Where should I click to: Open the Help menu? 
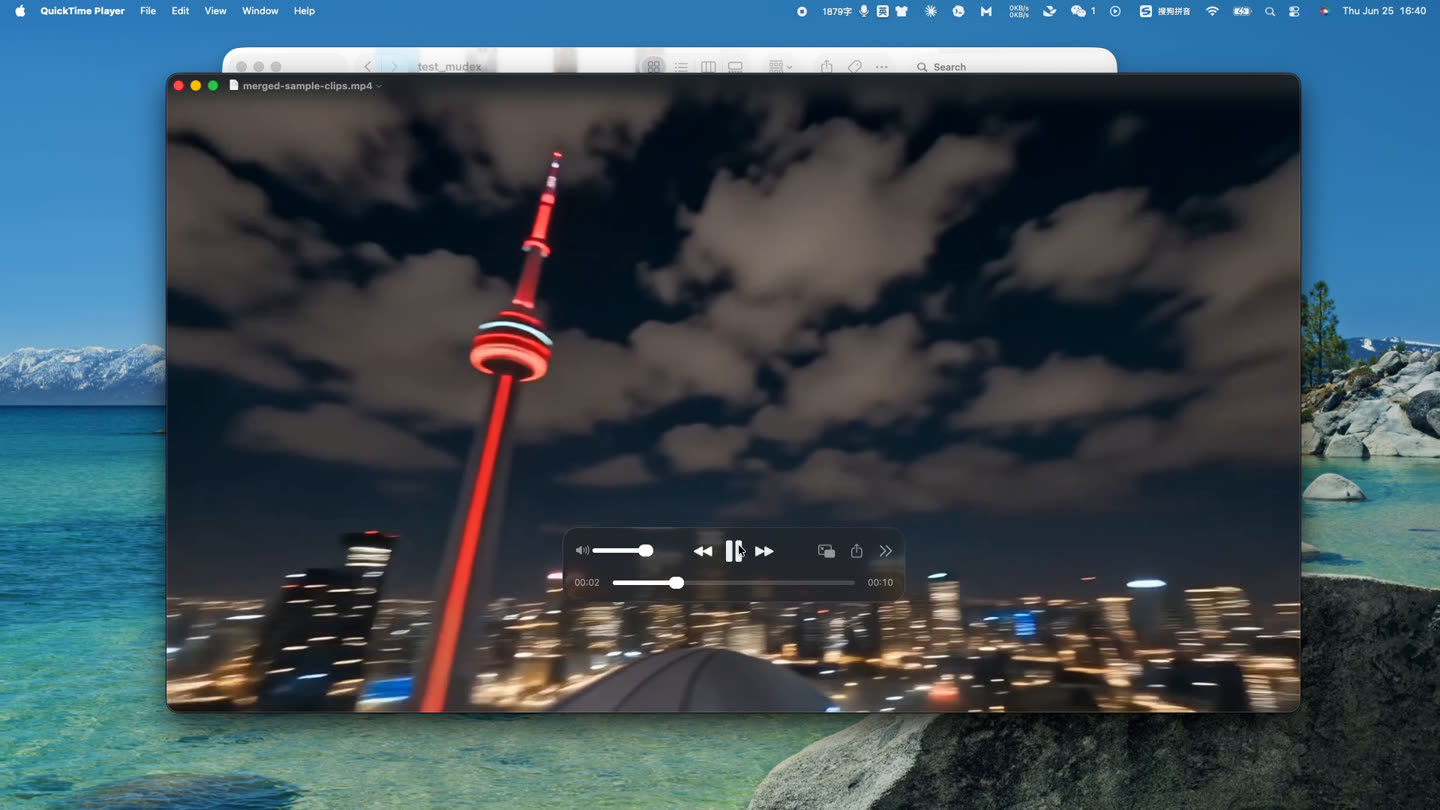(304, 11)
